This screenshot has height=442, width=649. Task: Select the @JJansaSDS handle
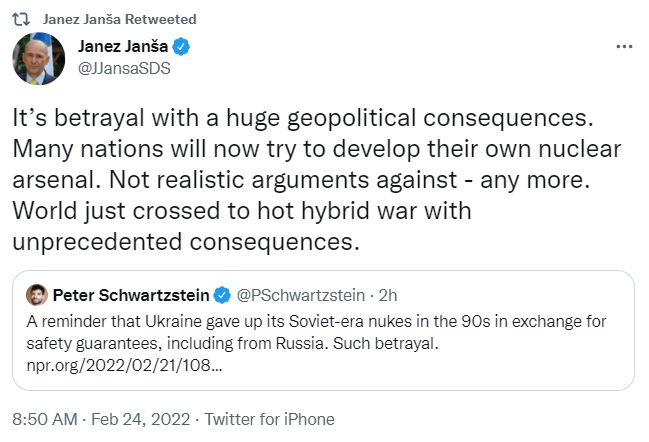[x=119, y=67]
